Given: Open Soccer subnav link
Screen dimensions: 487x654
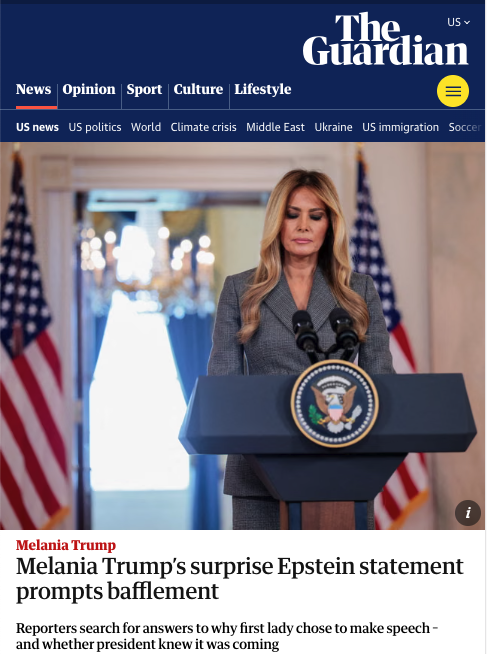Looking at the screenshot, I should (x=465, y=127).
